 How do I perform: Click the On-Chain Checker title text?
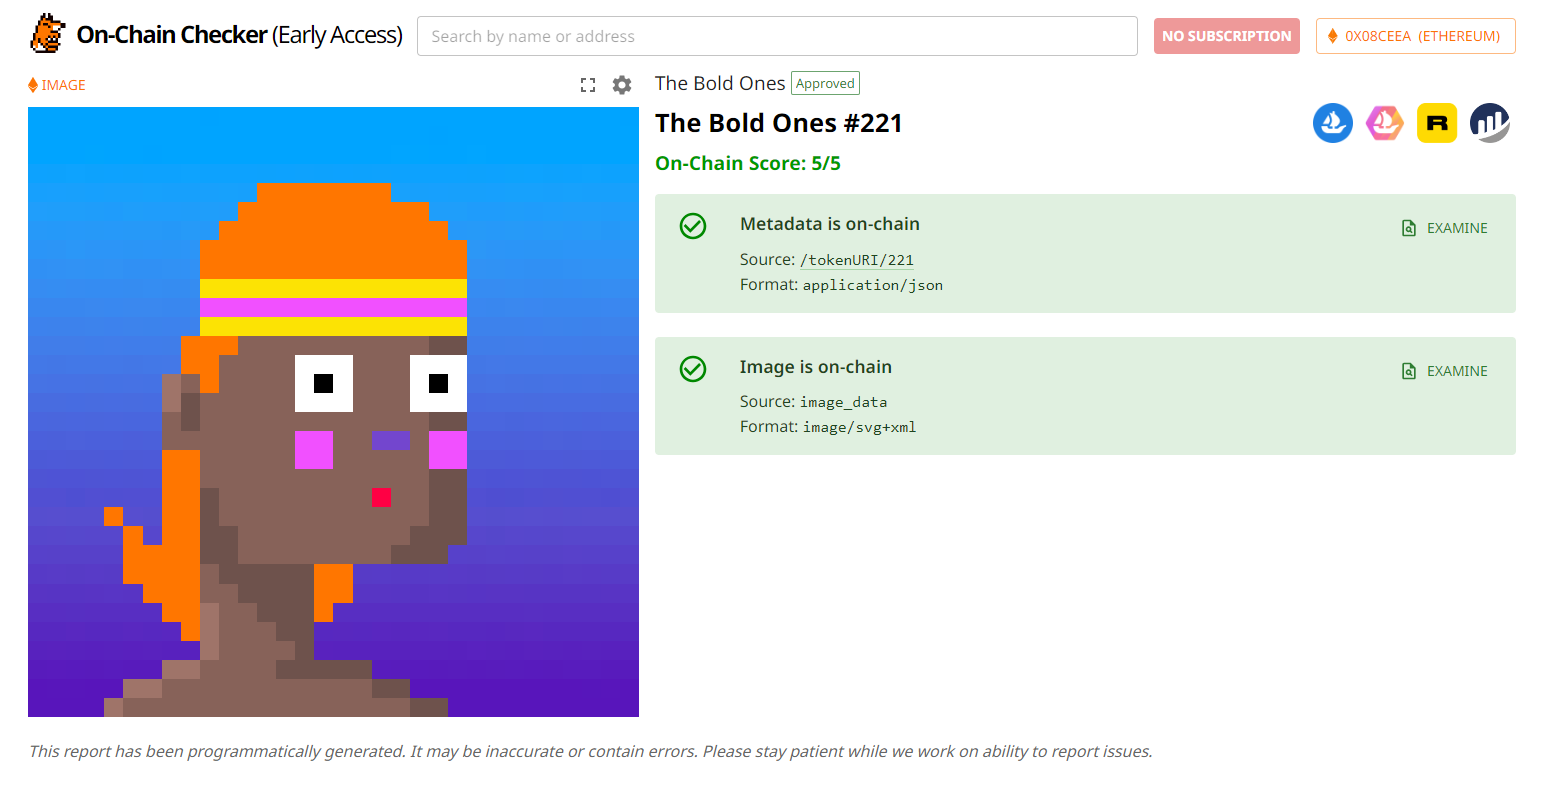point(239,35)
